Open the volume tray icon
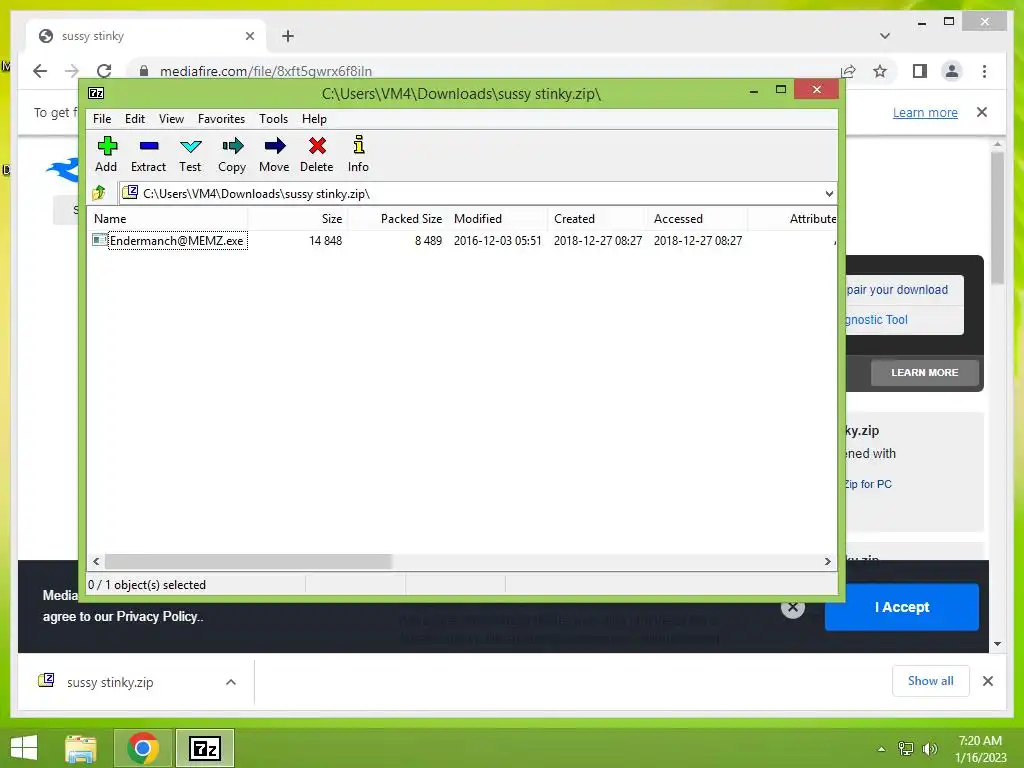This screenshot has width=1024, height=768. (x=929, y=749)
